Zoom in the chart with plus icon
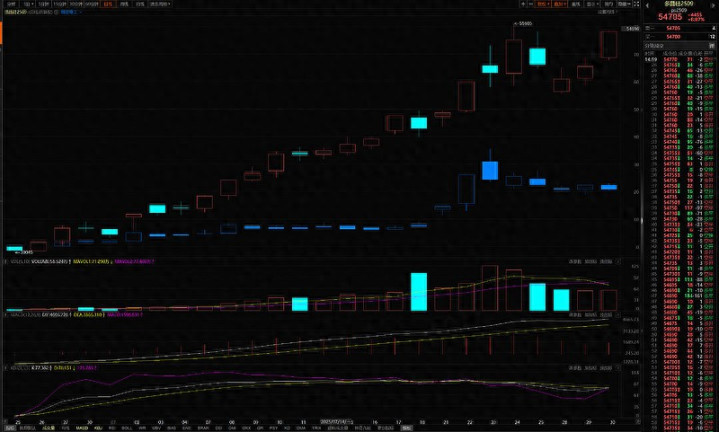This screenshot has height=432, width=719. (523, 4)
